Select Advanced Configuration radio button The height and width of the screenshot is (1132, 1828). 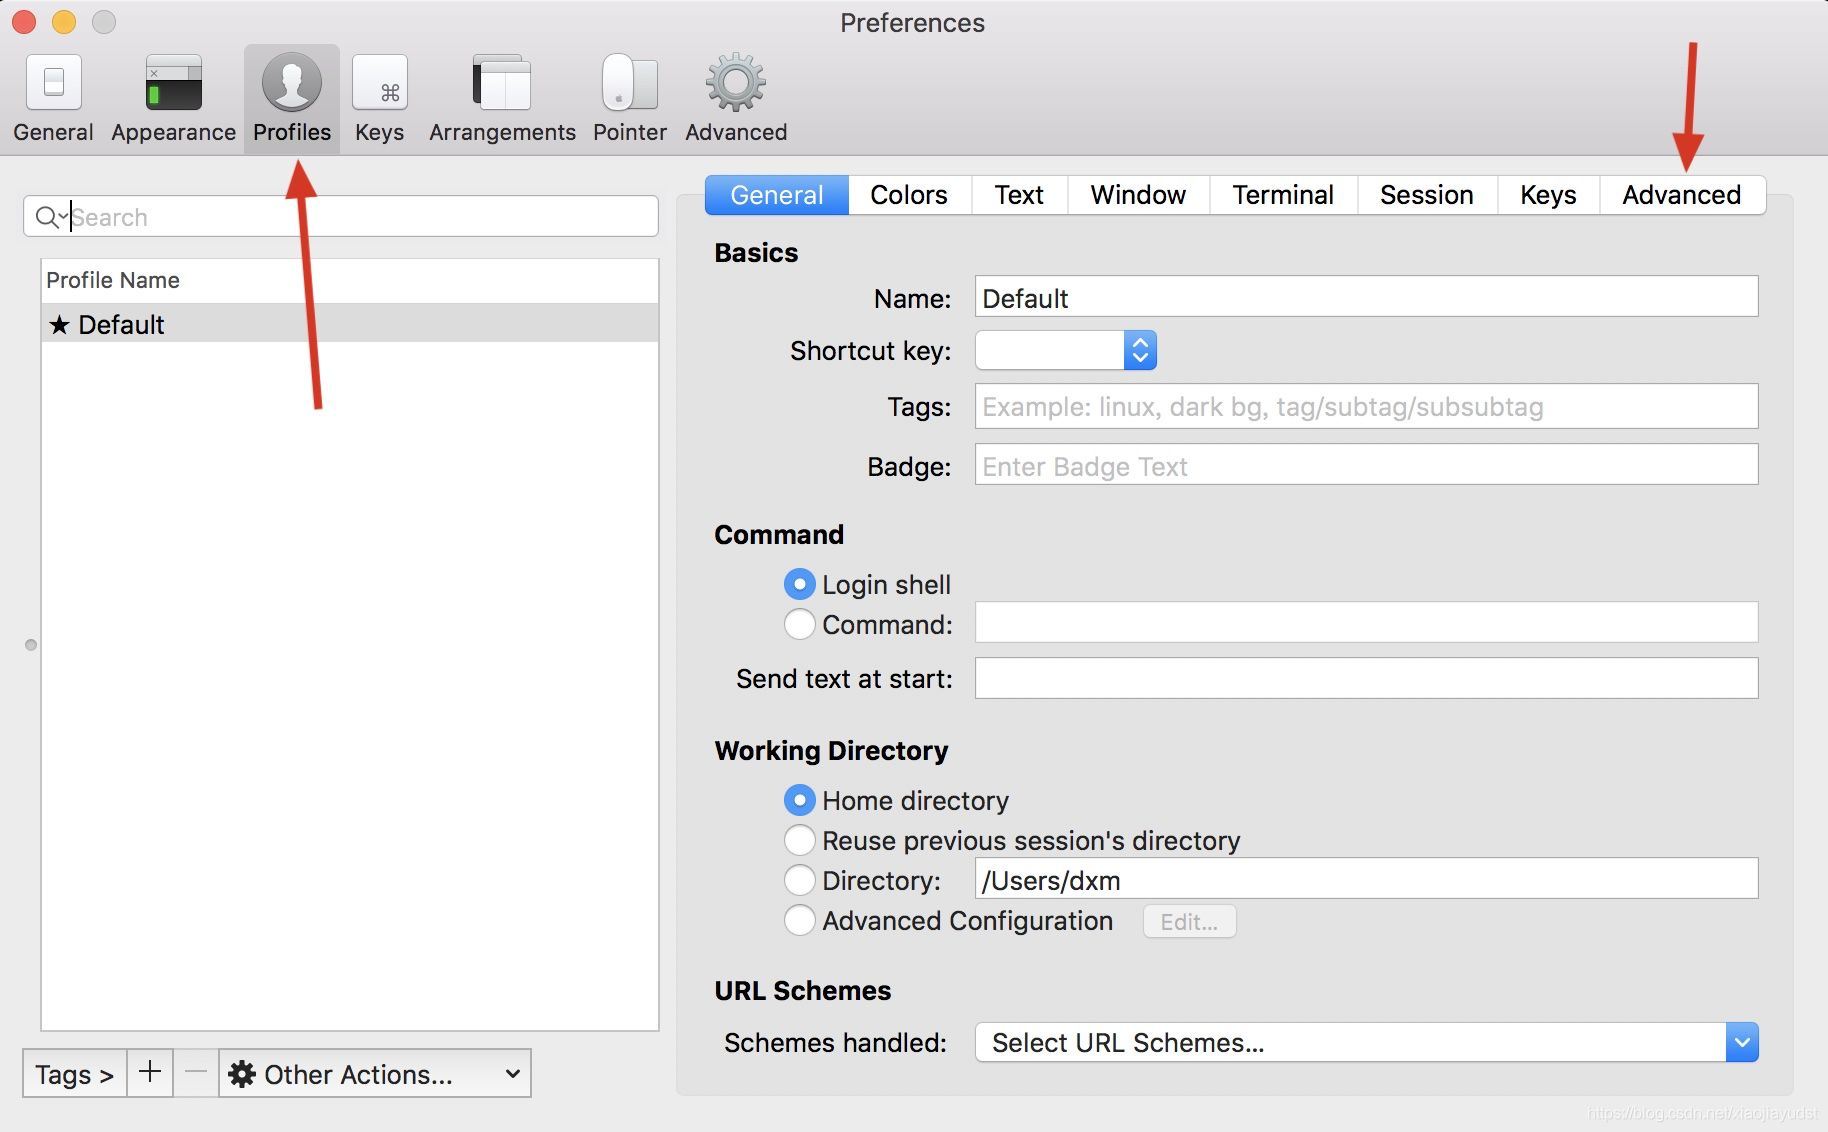[800, 920]
